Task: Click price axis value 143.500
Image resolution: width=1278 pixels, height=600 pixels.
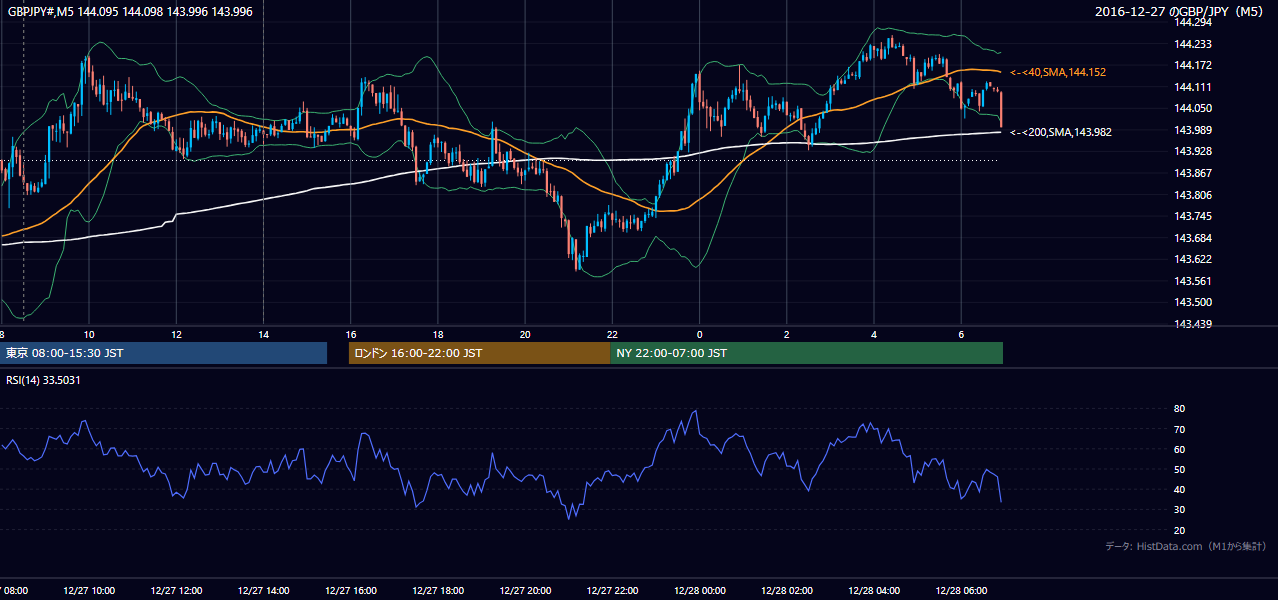Action: click(x=1192, y=302)
